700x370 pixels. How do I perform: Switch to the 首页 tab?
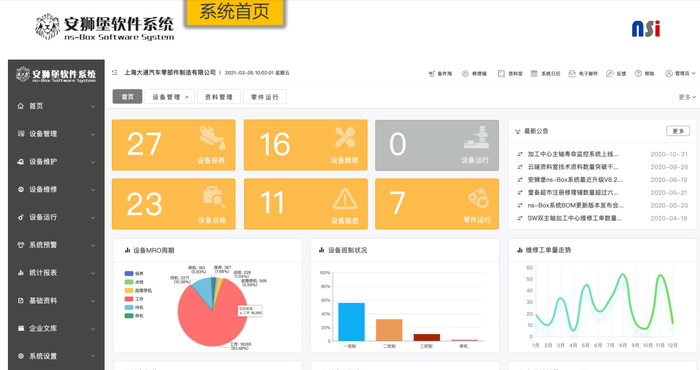click(x=127, y=97)
